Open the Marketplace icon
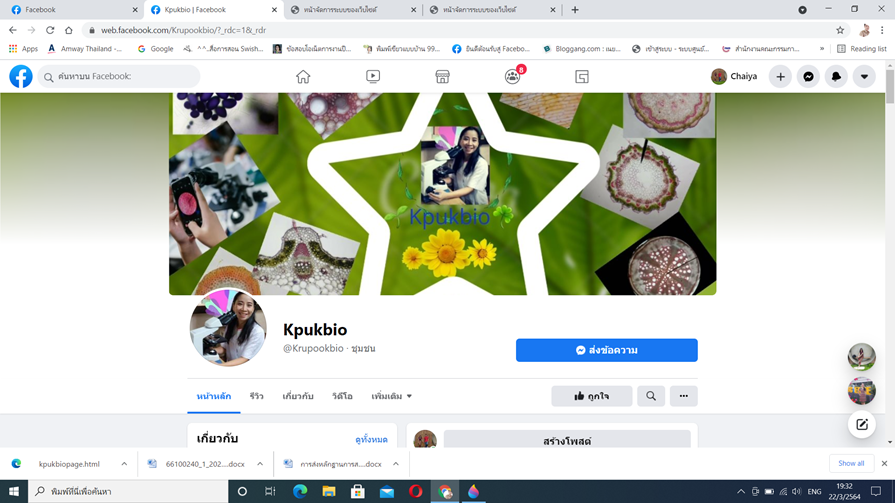 [x=442, y=77]
